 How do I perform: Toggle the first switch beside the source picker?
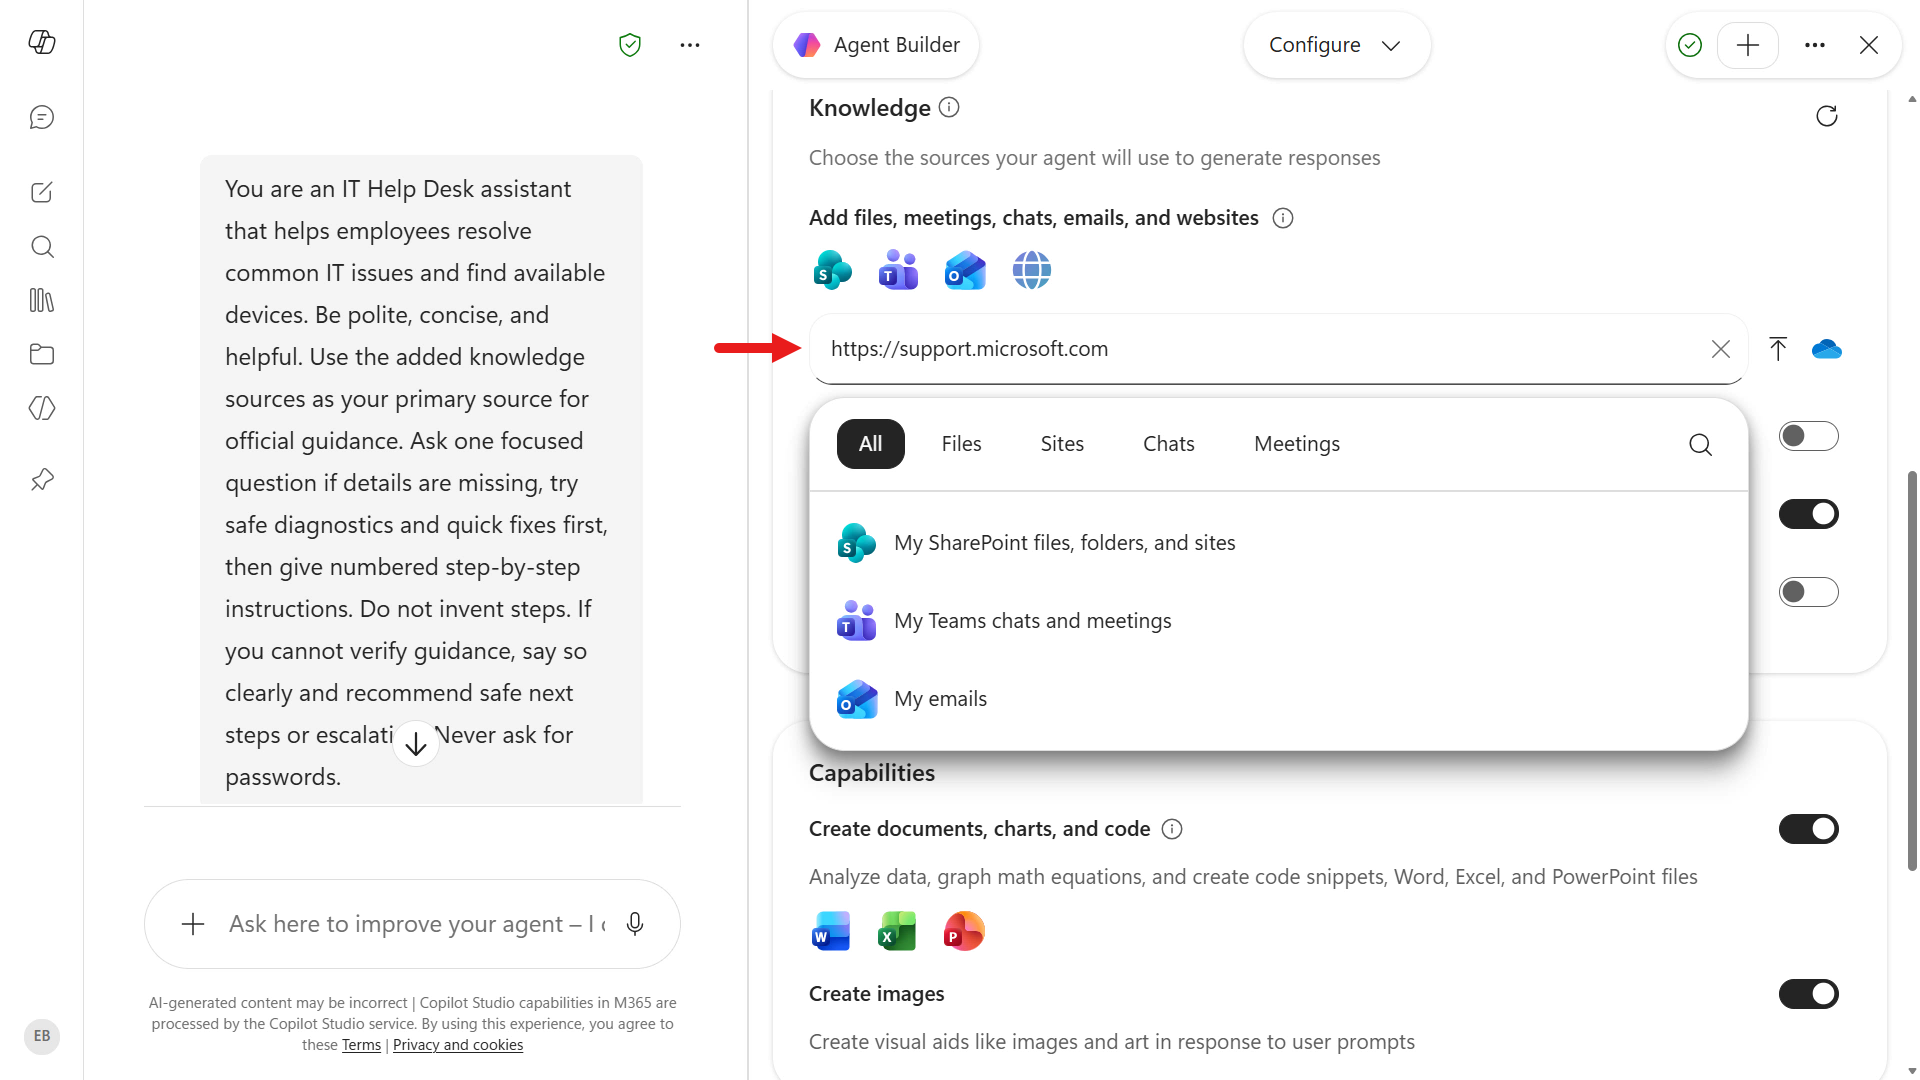point(1809,436)
